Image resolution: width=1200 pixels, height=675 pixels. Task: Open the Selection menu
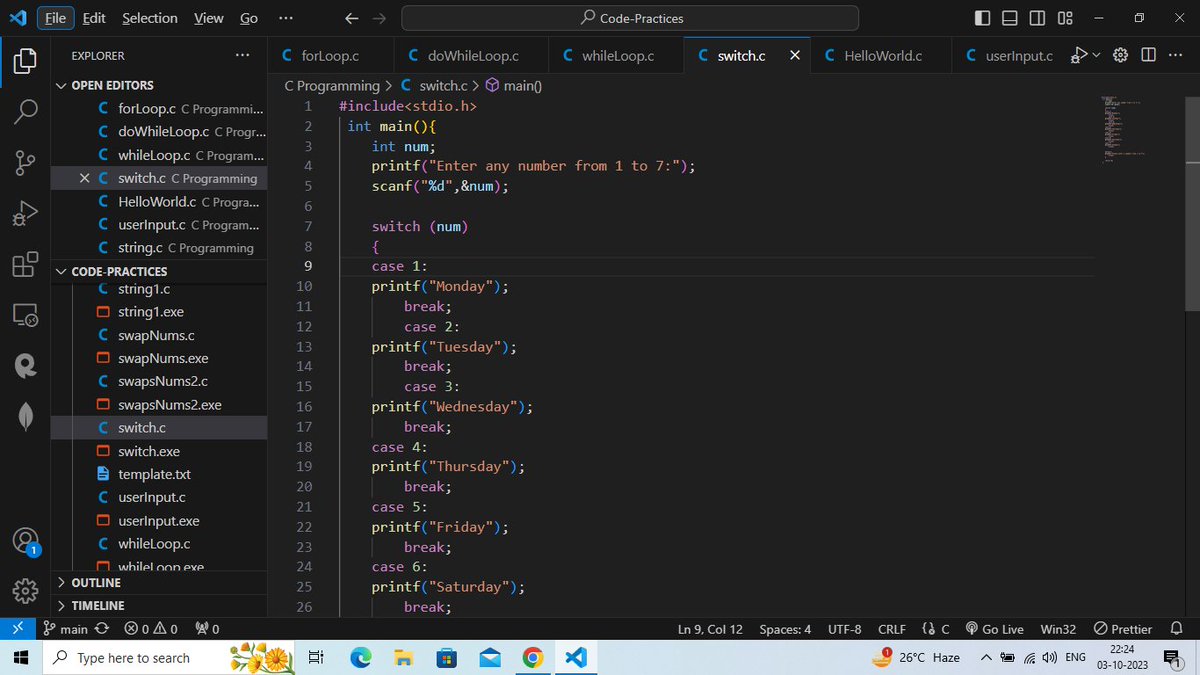click(x=150, y=18)
